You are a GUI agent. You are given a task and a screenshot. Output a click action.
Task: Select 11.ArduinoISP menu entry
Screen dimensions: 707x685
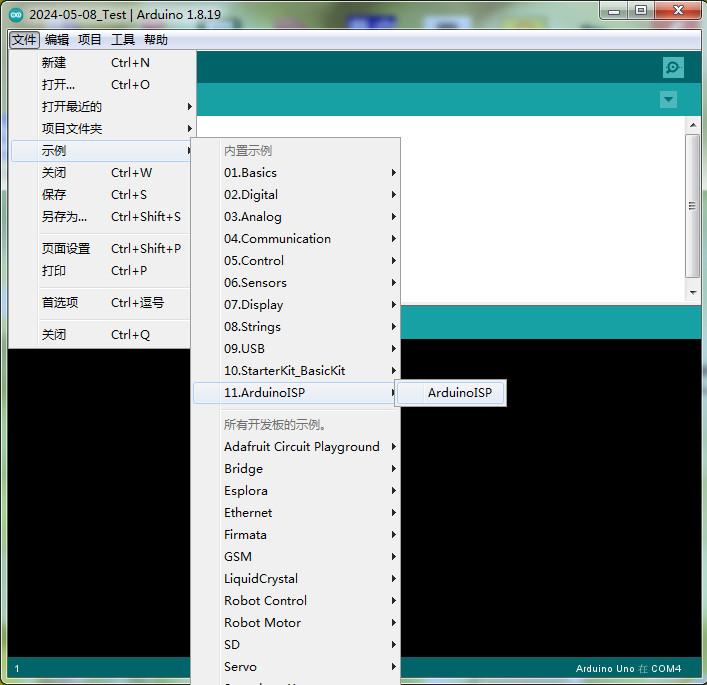point(296,393)
